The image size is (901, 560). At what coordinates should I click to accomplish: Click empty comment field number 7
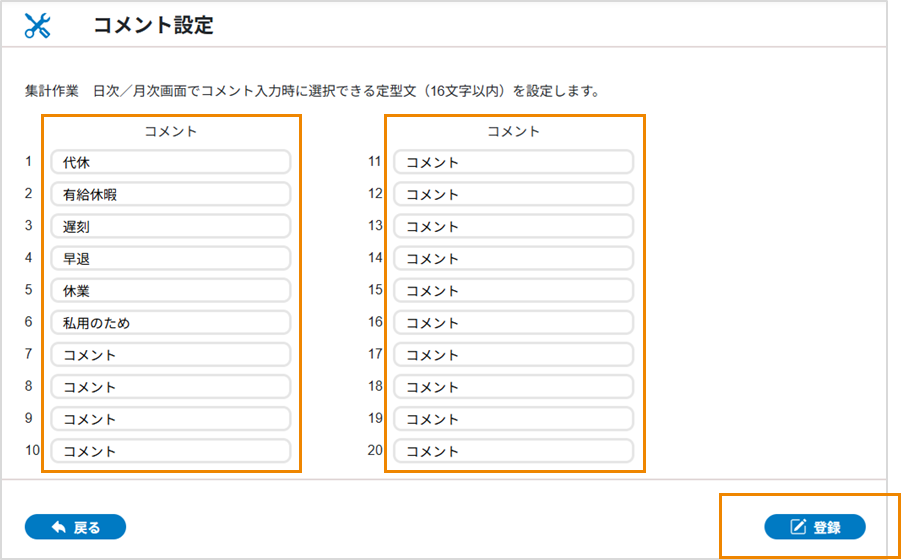pos(170,355)
